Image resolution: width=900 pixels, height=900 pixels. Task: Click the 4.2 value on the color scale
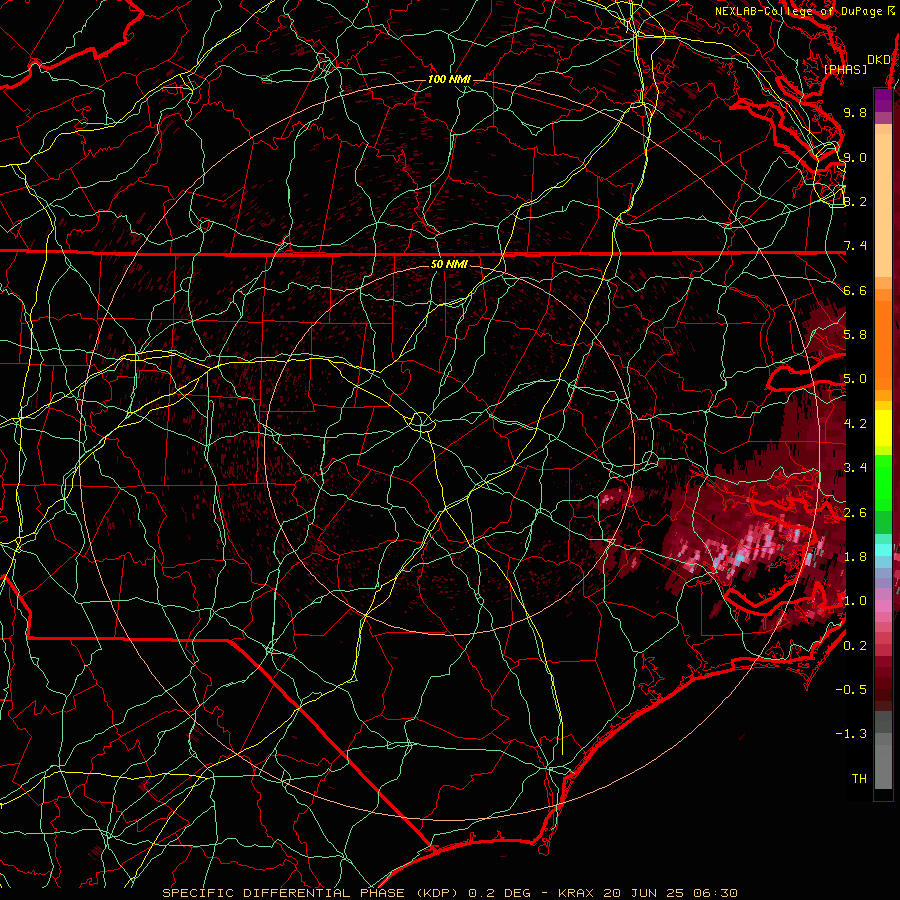point(855,424)
